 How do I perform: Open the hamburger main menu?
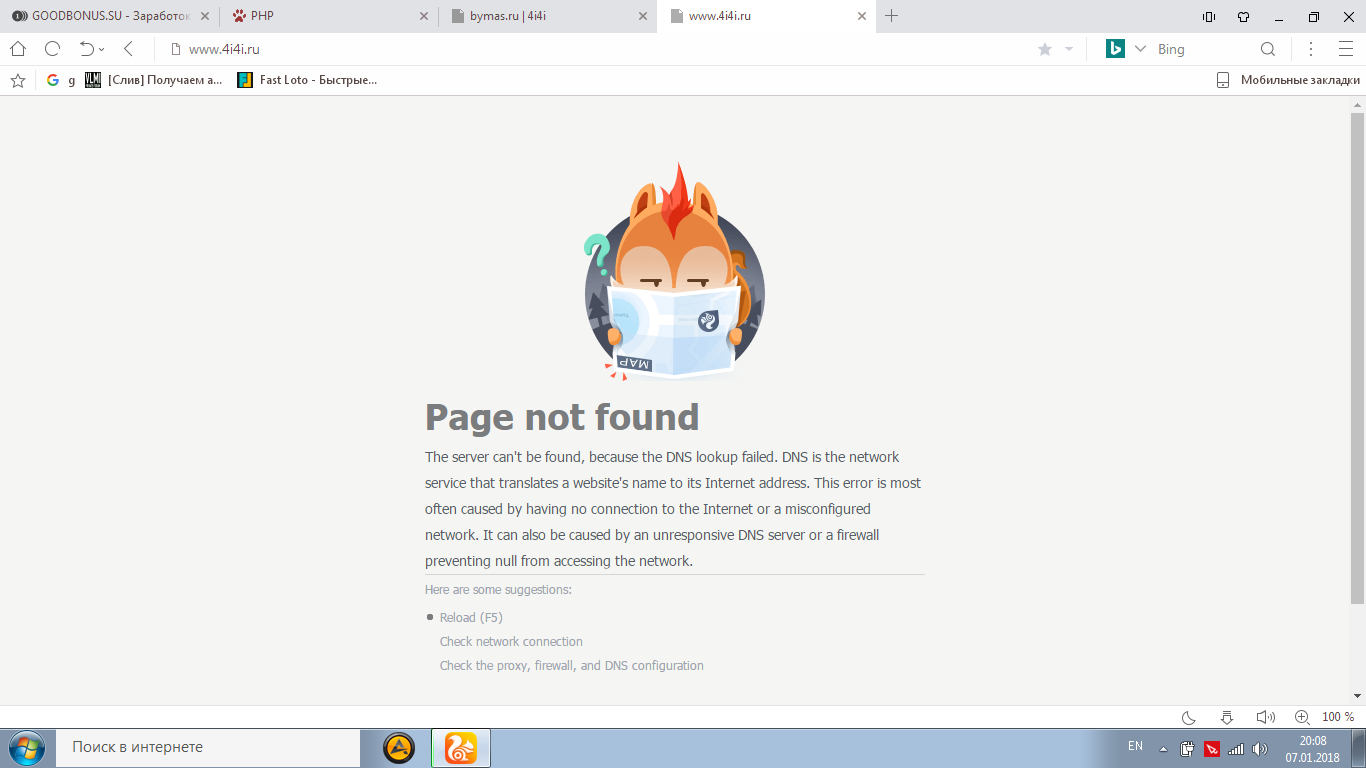(x=1345, y=49)
